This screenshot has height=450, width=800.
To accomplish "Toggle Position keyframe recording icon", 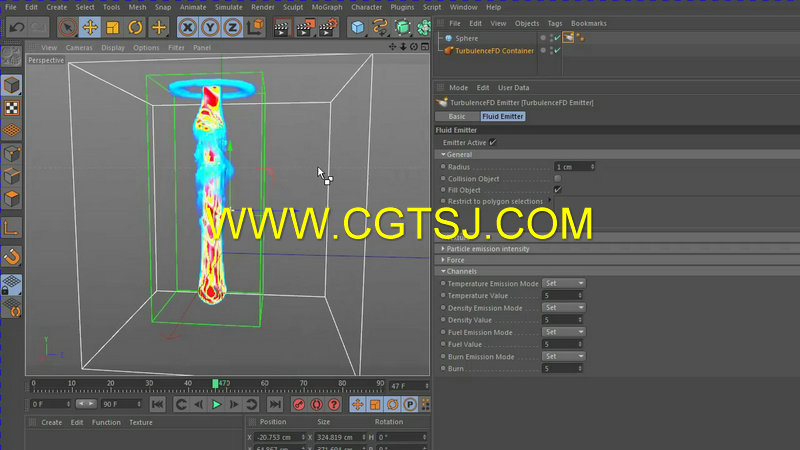I will [358, 405].
